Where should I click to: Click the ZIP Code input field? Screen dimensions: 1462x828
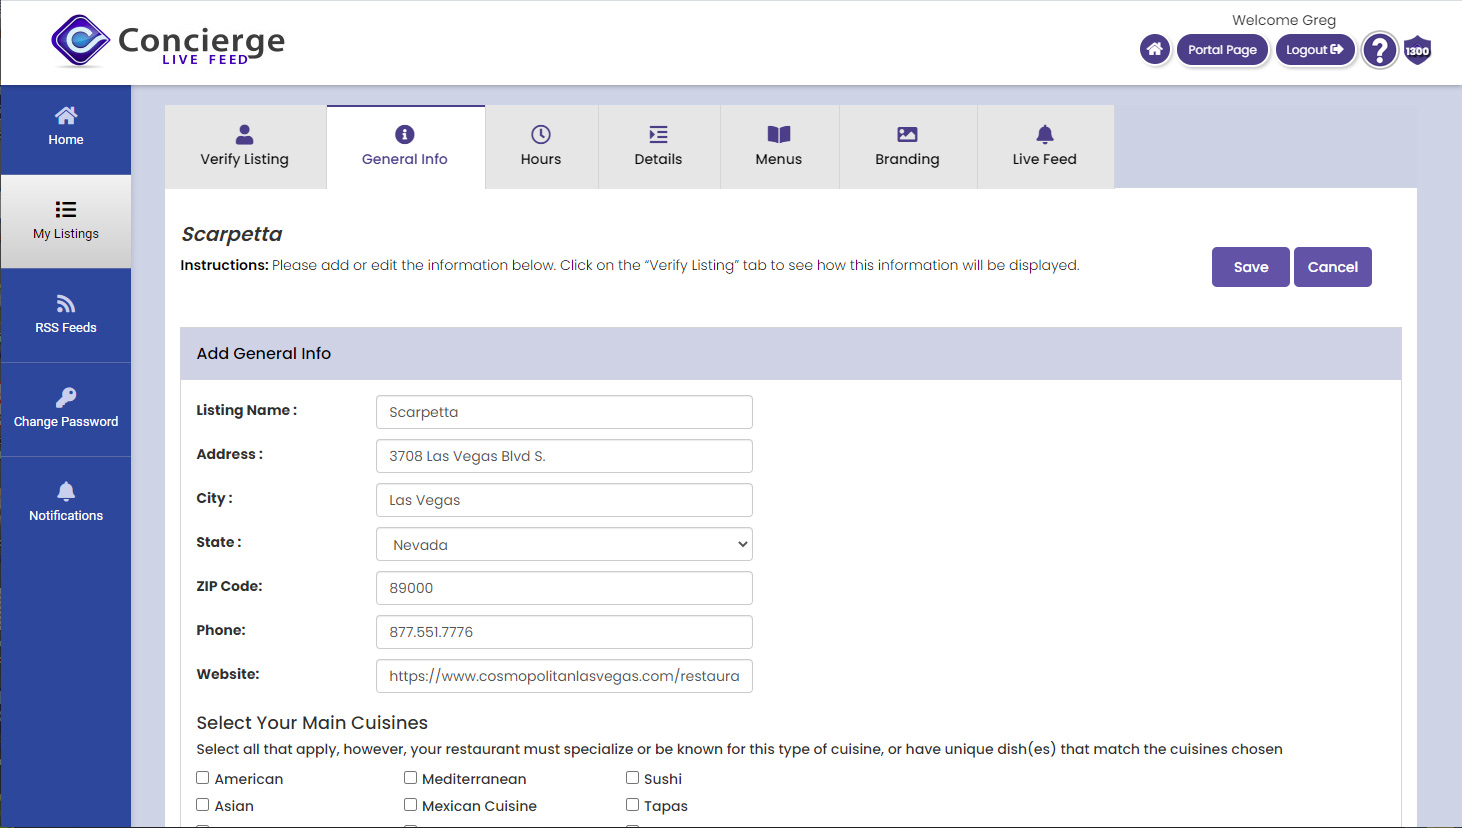(564, 588)
